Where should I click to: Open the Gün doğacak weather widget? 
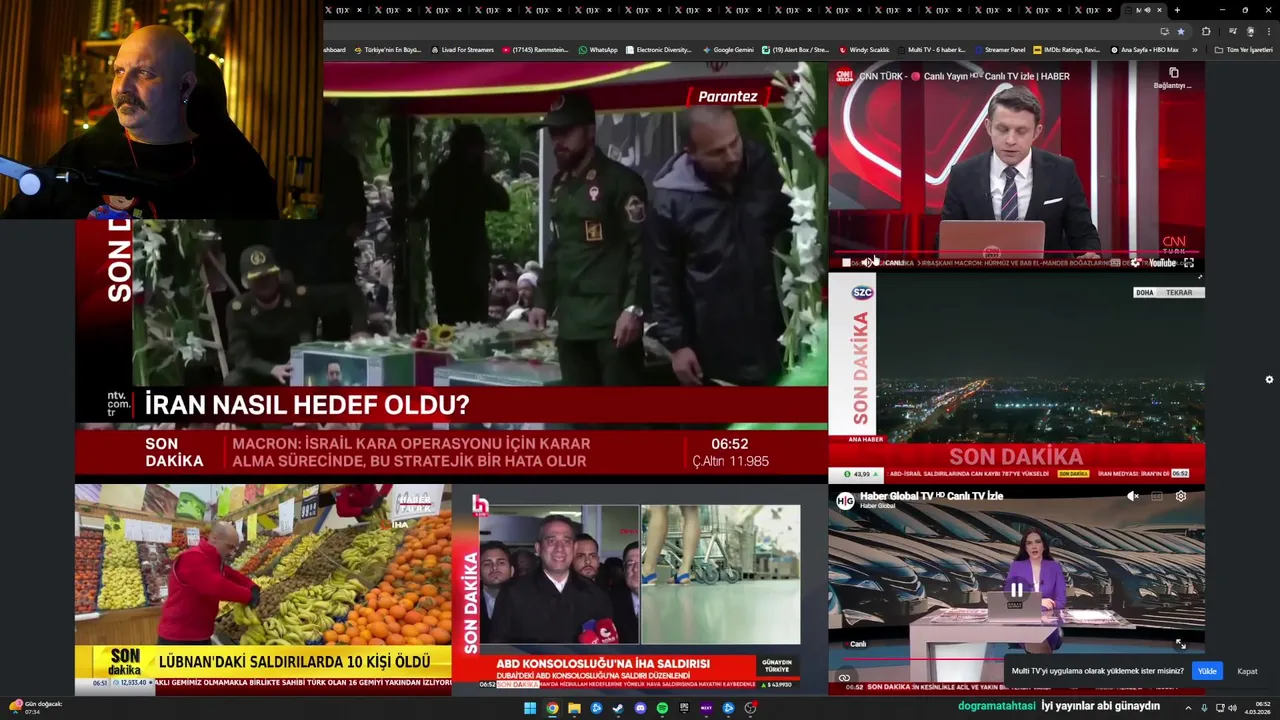[x=36, y=707]
